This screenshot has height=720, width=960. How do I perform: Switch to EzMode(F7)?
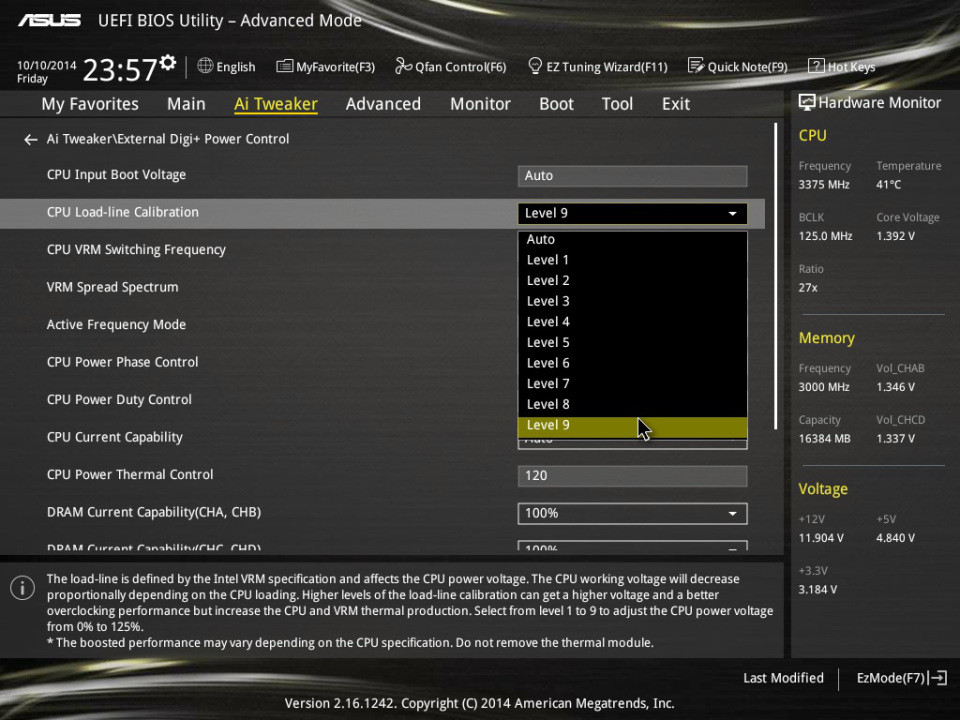click(x=891, y=678)
